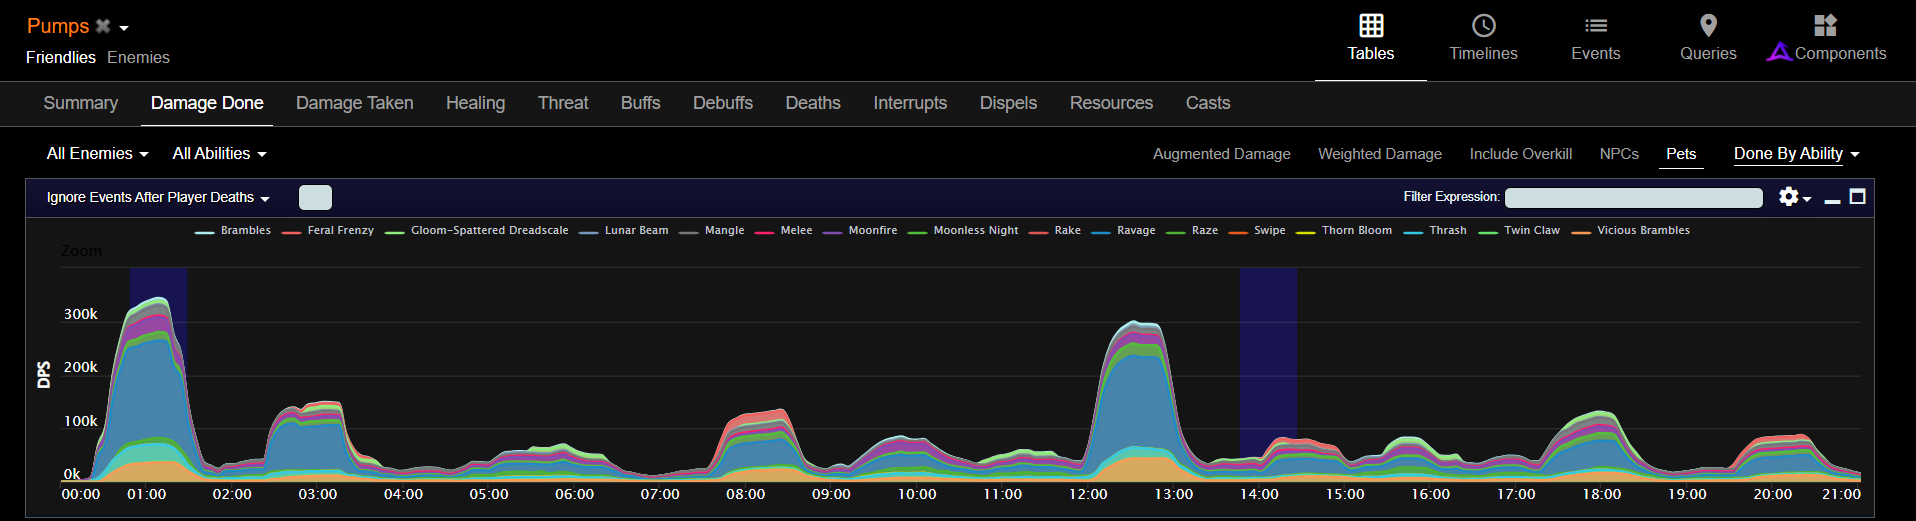Maximize the chart panel with square icon
Viewport: 1916px width, 521px height.
tap(1857, 197)
